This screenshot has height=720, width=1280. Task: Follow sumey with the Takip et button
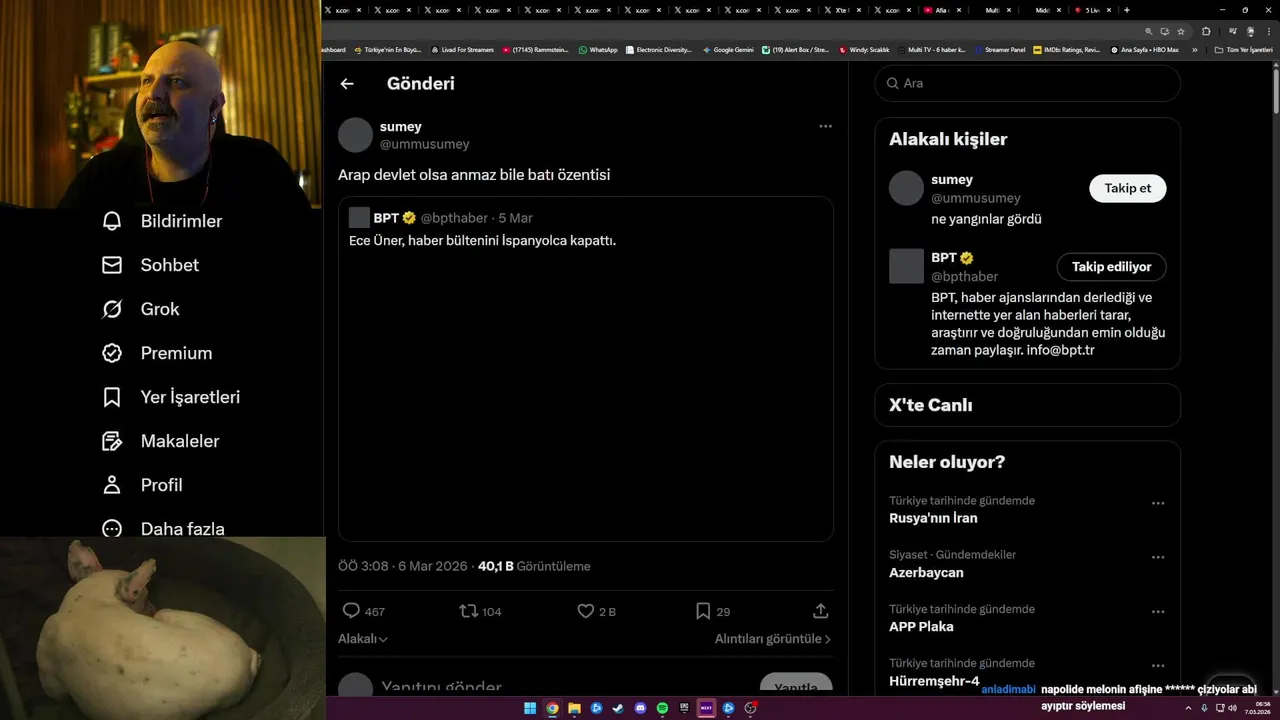coord(1128,188)
